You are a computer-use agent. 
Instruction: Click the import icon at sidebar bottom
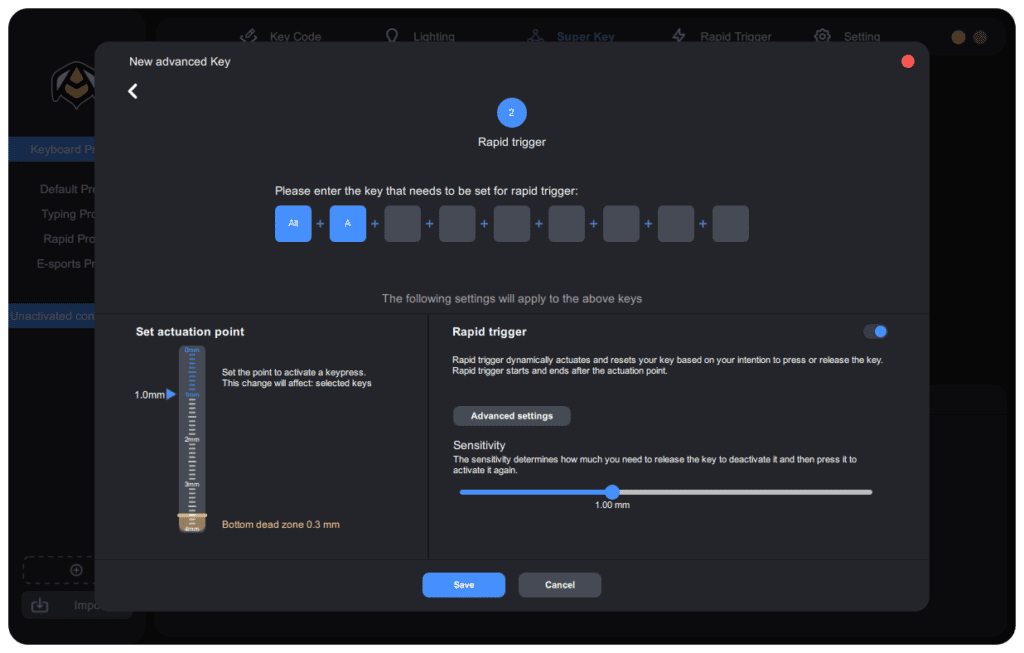pyautogui.click(x=40, y=605)
